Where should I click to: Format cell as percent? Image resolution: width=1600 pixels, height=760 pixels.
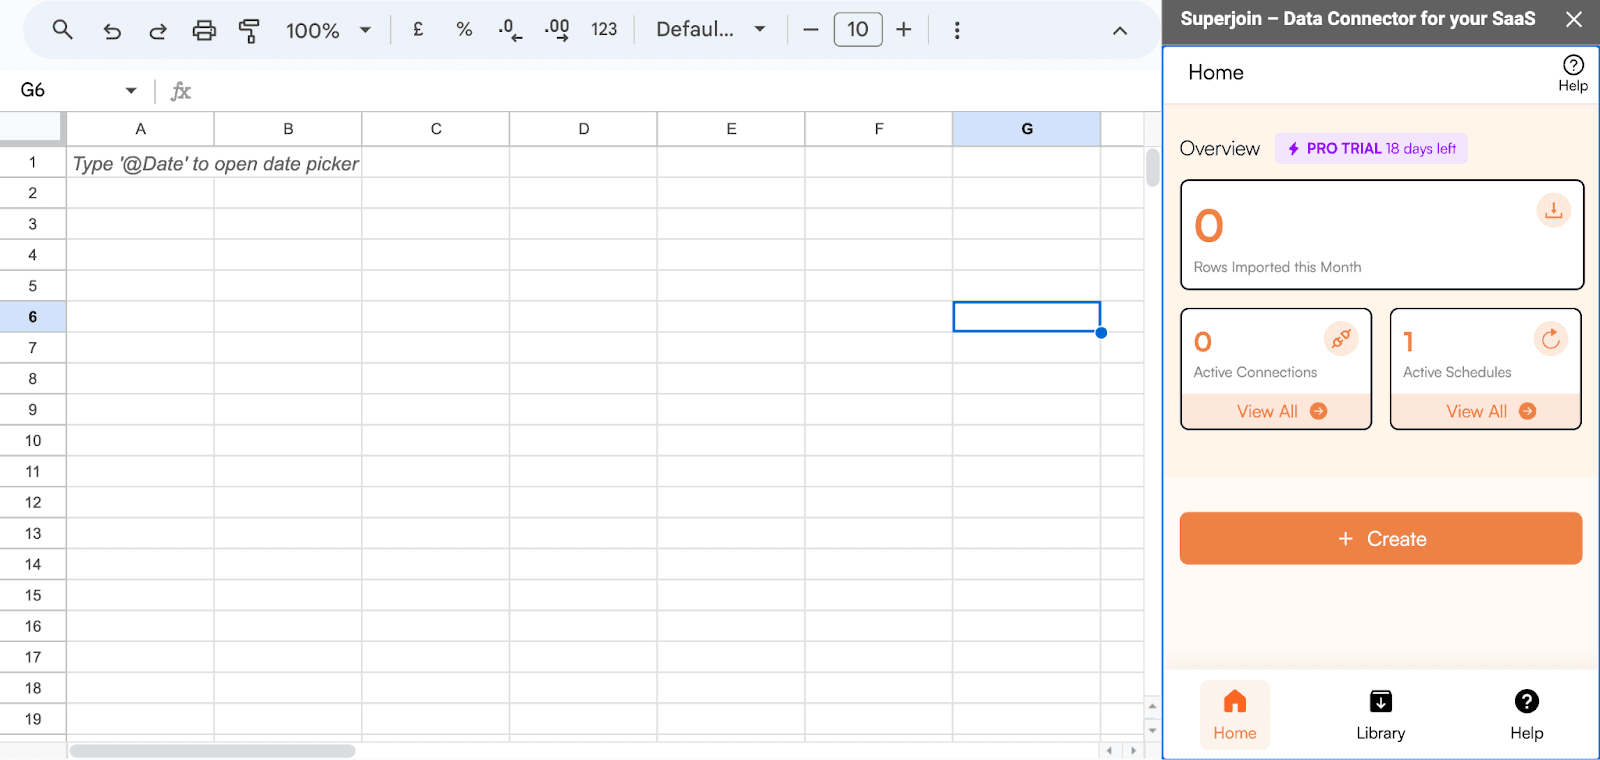464,30
